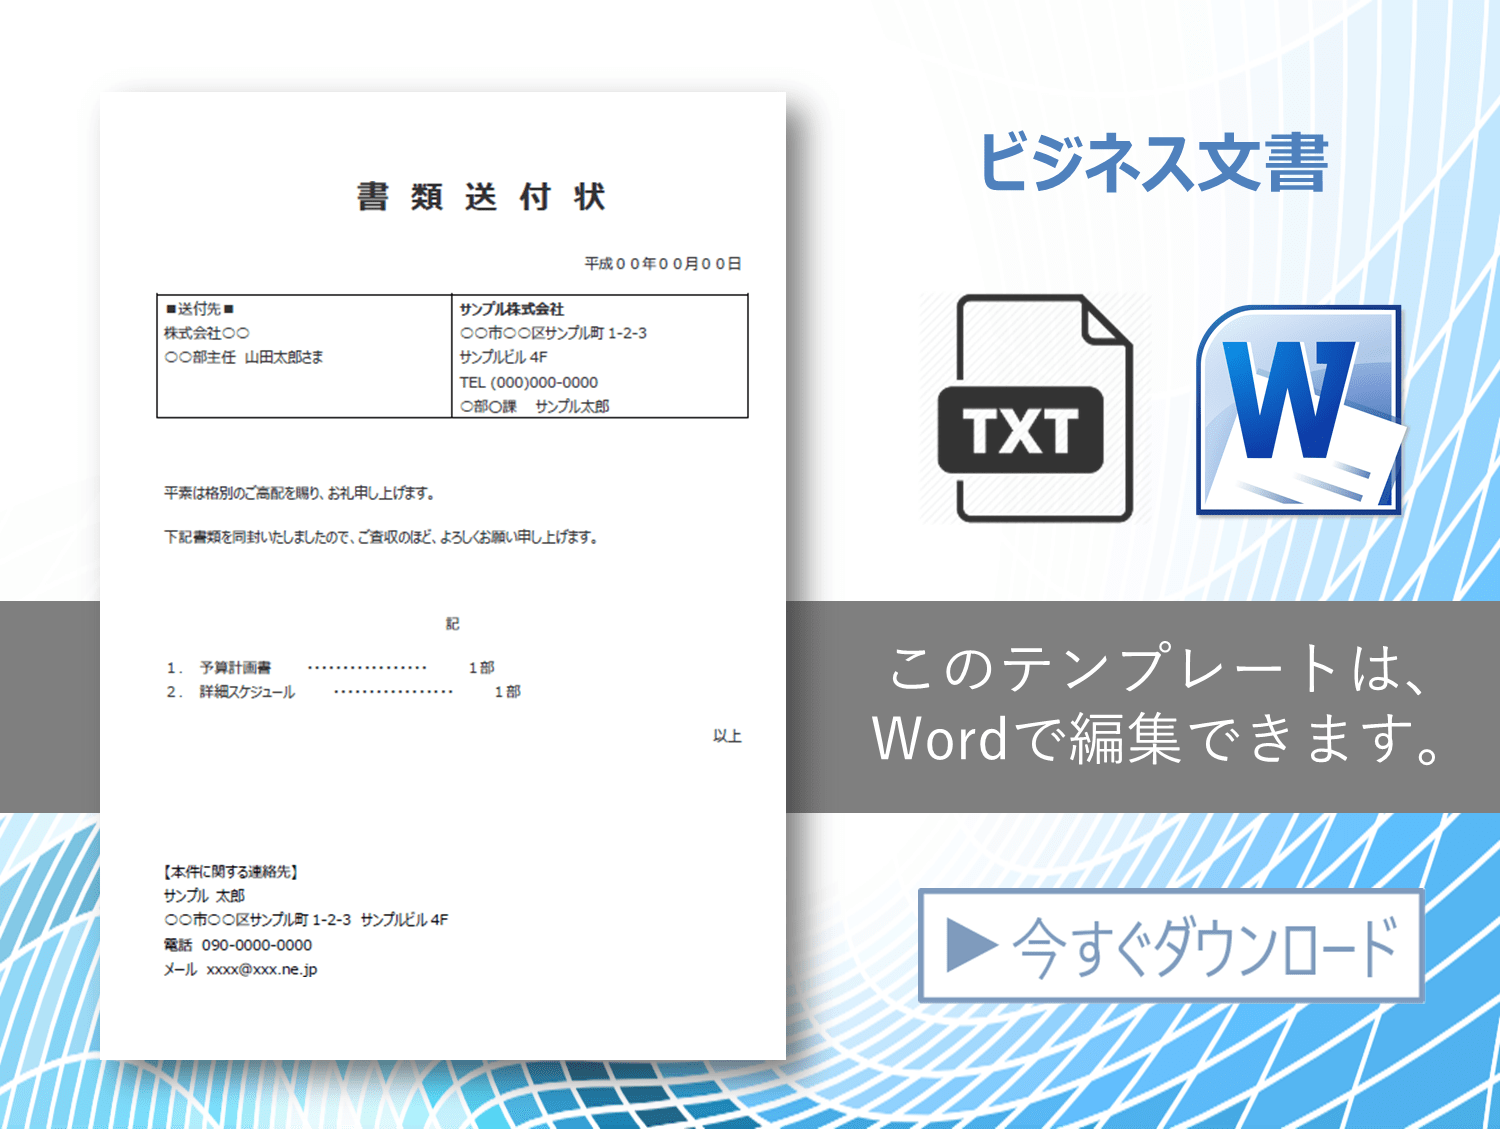Click the Microsoft Word icon
The width and height of the screenshot is (1509, 1129).
1300,410
